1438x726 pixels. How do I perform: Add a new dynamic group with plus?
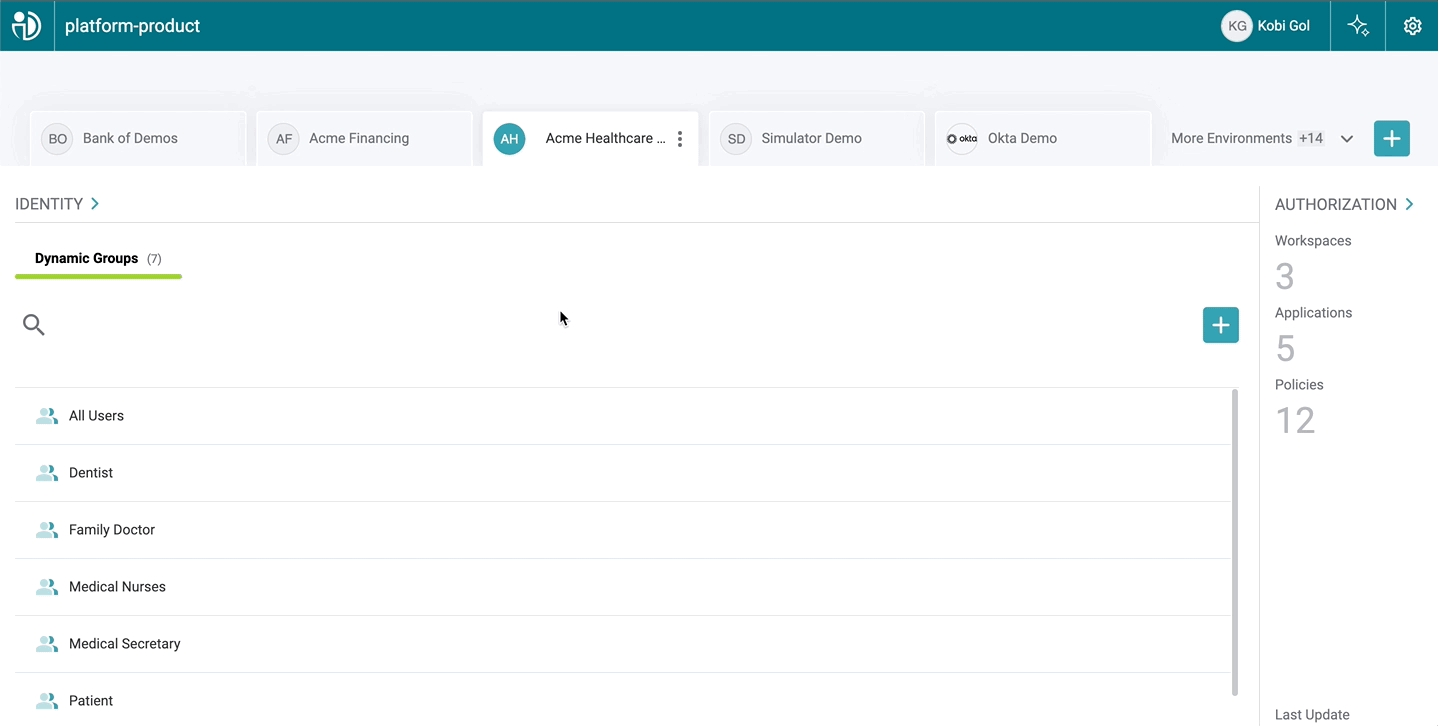(1221, 325)
